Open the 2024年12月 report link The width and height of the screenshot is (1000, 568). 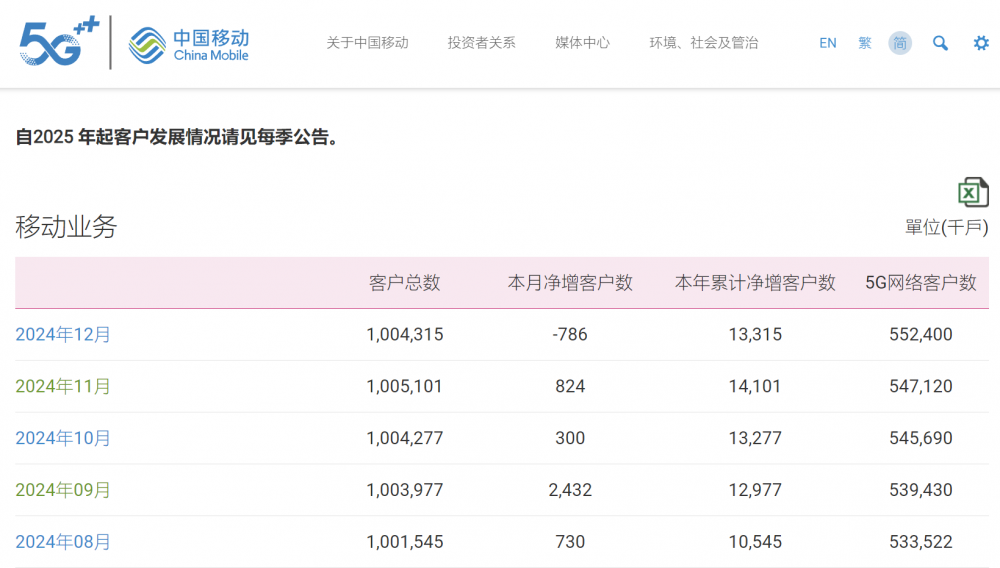click(x=63, y=335)
